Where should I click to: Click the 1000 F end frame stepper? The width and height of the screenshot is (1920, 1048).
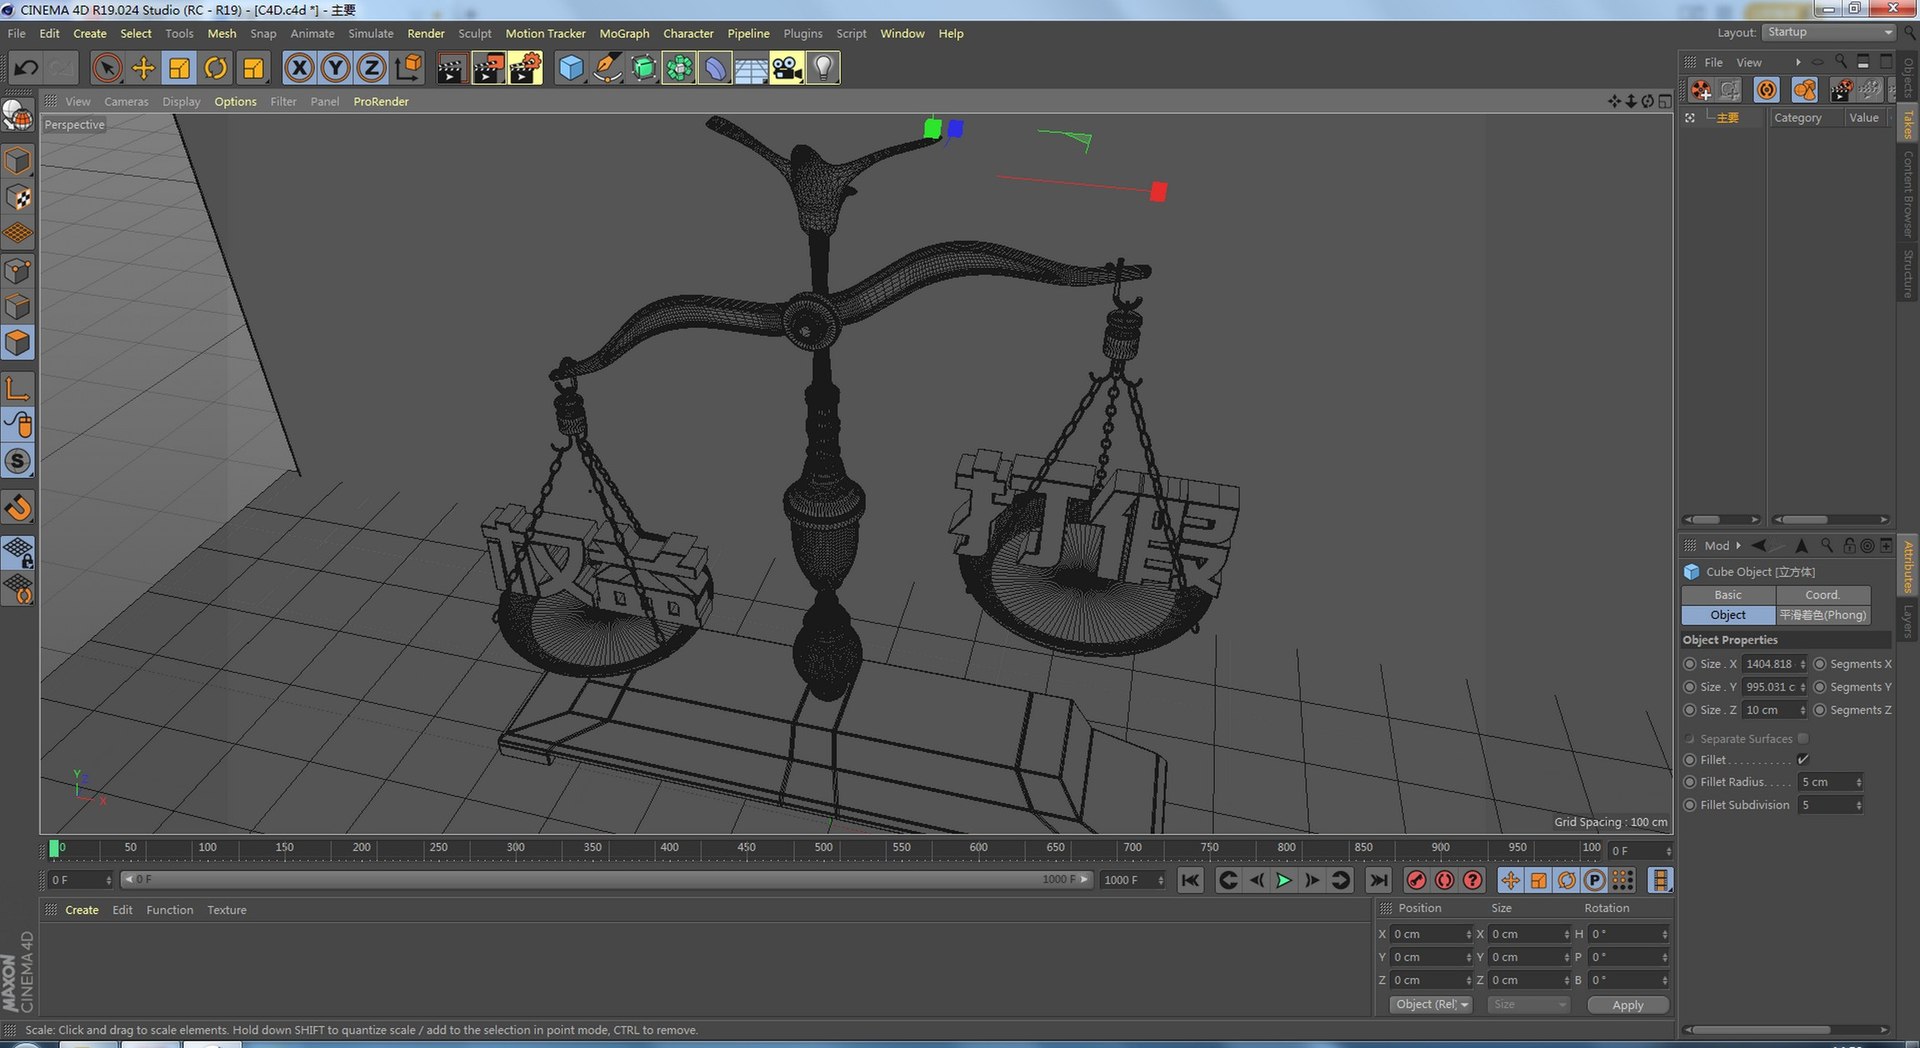(1160, 880)
